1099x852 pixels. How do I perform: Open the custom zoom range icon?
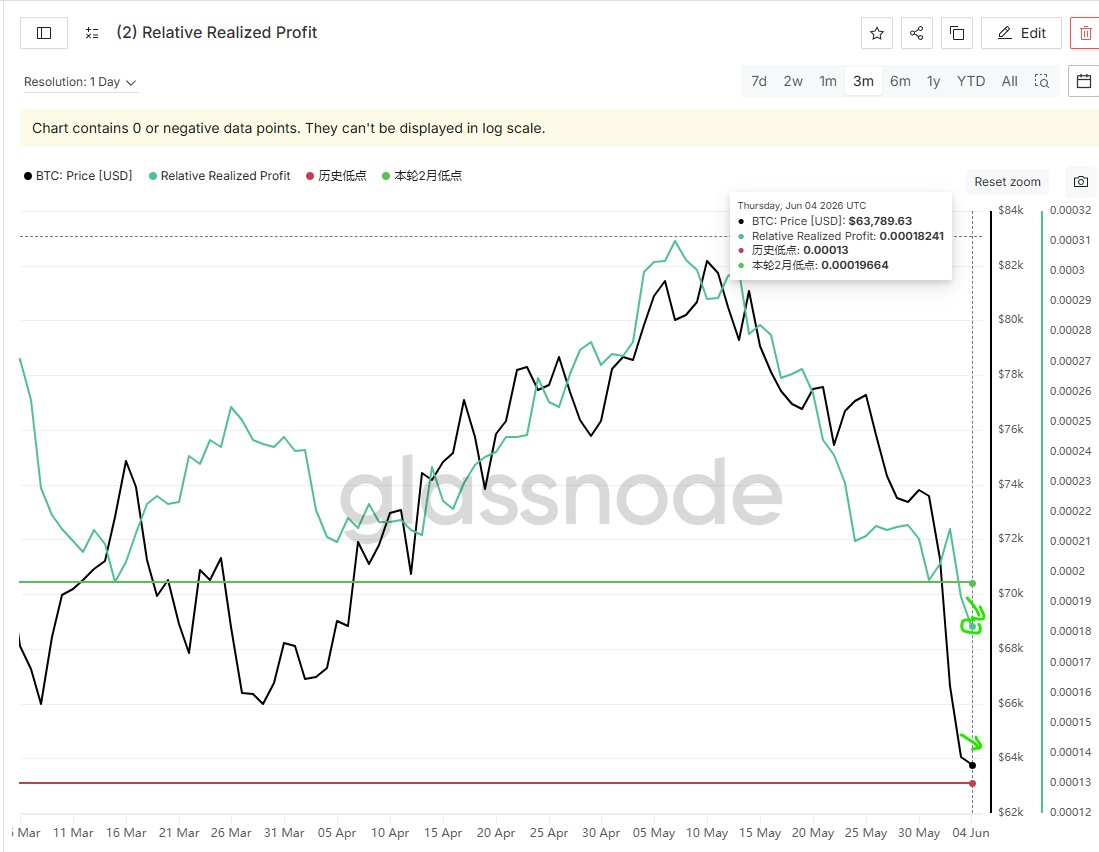1042,81
